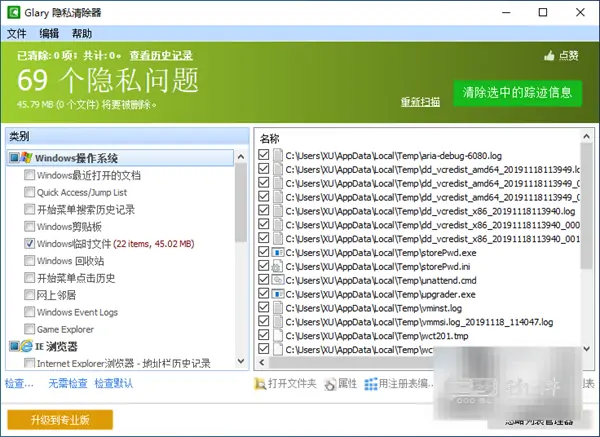This screenshot has width=600, height=437.
Task: Click the IE 浏览器 browser icon
Action: pyautogui.click(x=26, y=346)
